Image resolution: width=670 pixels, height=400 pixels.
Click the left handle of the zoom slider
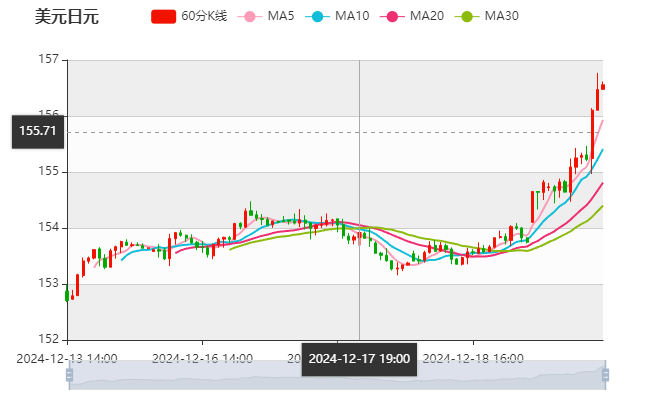tap(67, 374)
